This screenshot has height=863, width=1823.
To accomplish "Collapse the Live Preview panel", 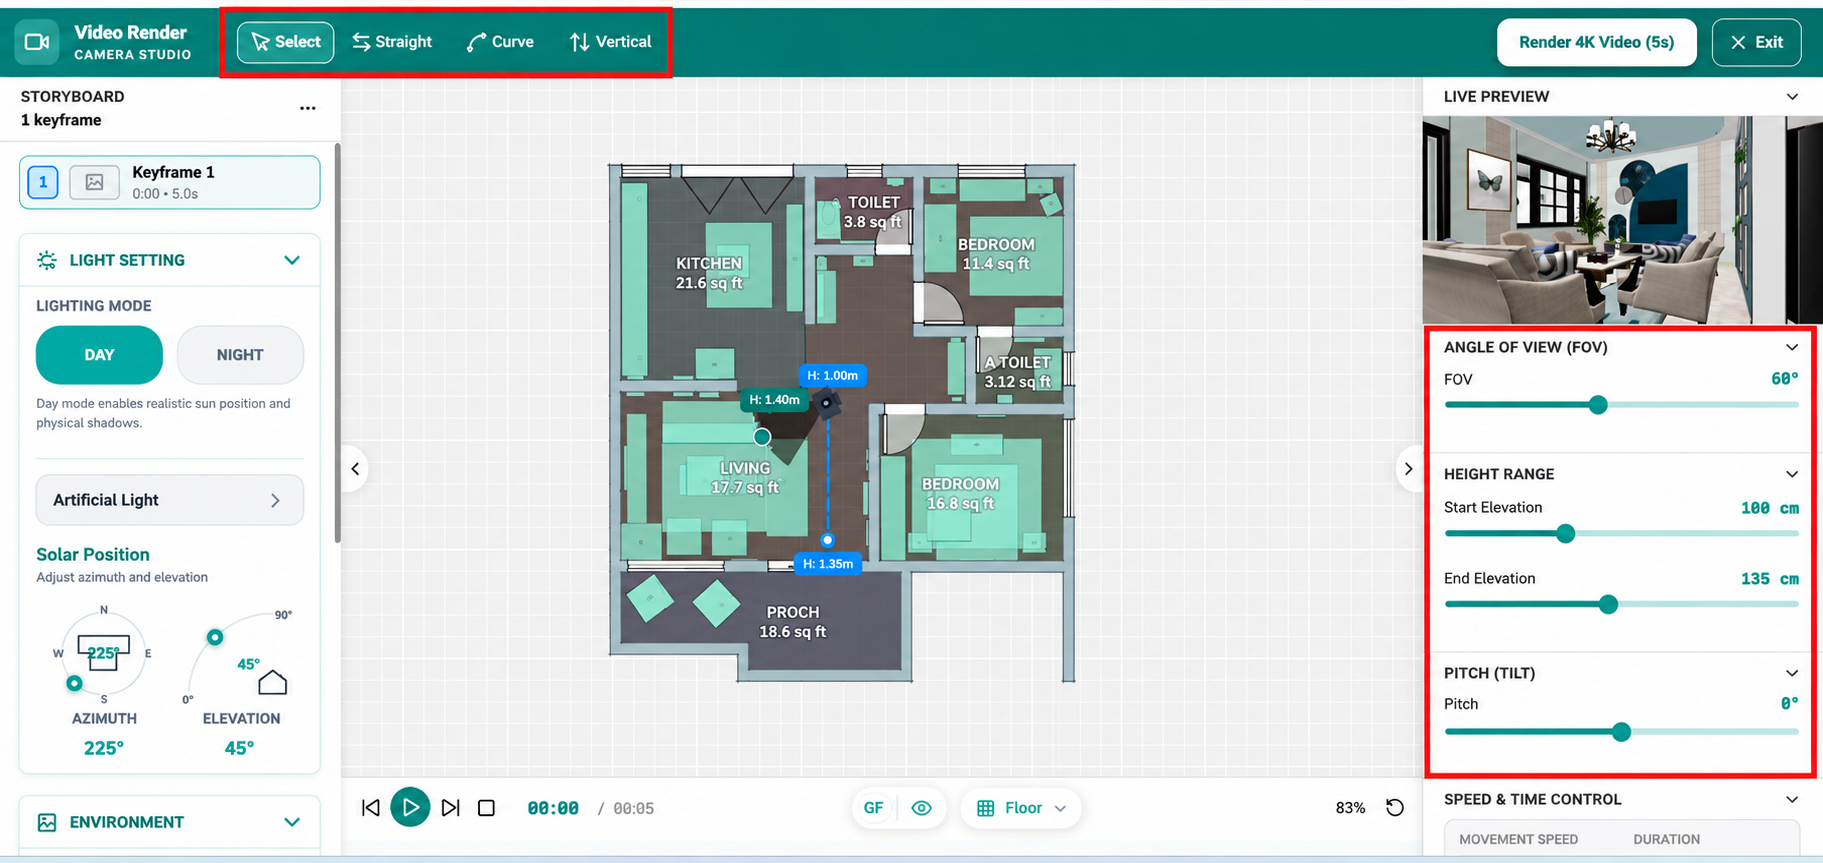I will click(1792, 97).
